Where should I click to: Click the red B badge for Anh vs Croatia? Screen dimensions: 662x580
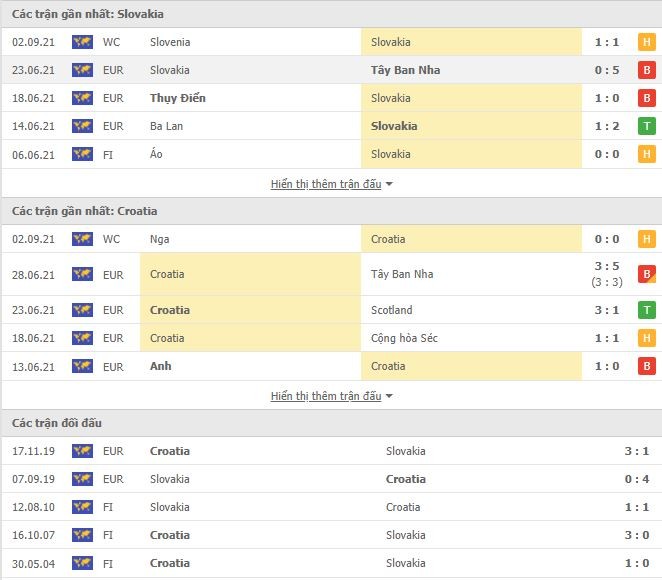point(646,366)
